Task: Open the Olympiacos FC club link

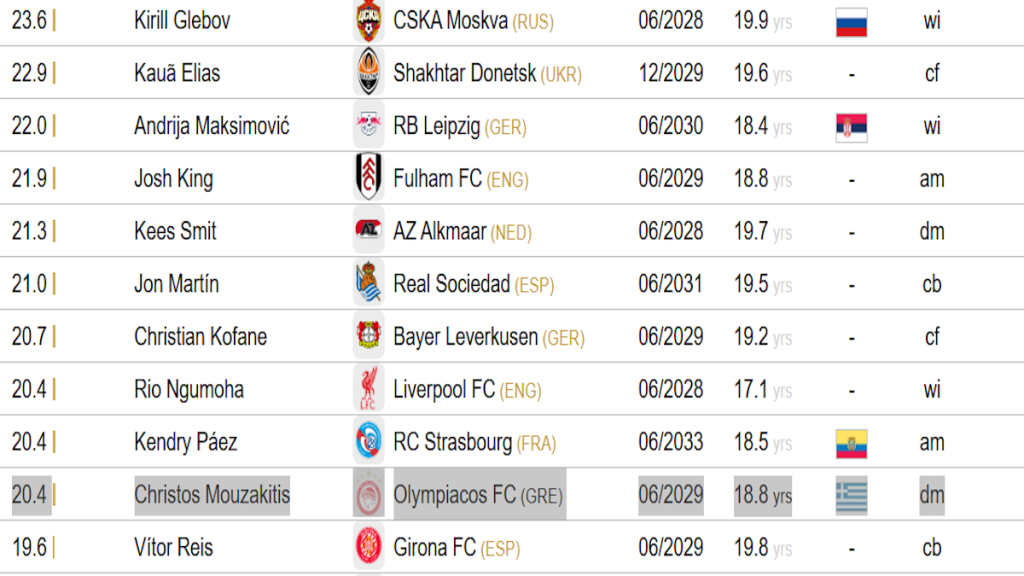Action: 455,495
